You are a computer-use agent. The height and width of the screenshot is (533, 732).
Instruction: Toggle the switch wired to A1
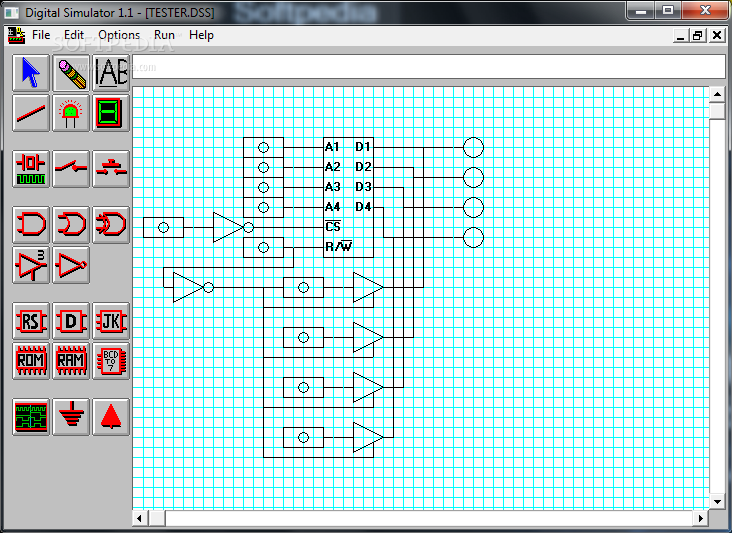(263, 147)
